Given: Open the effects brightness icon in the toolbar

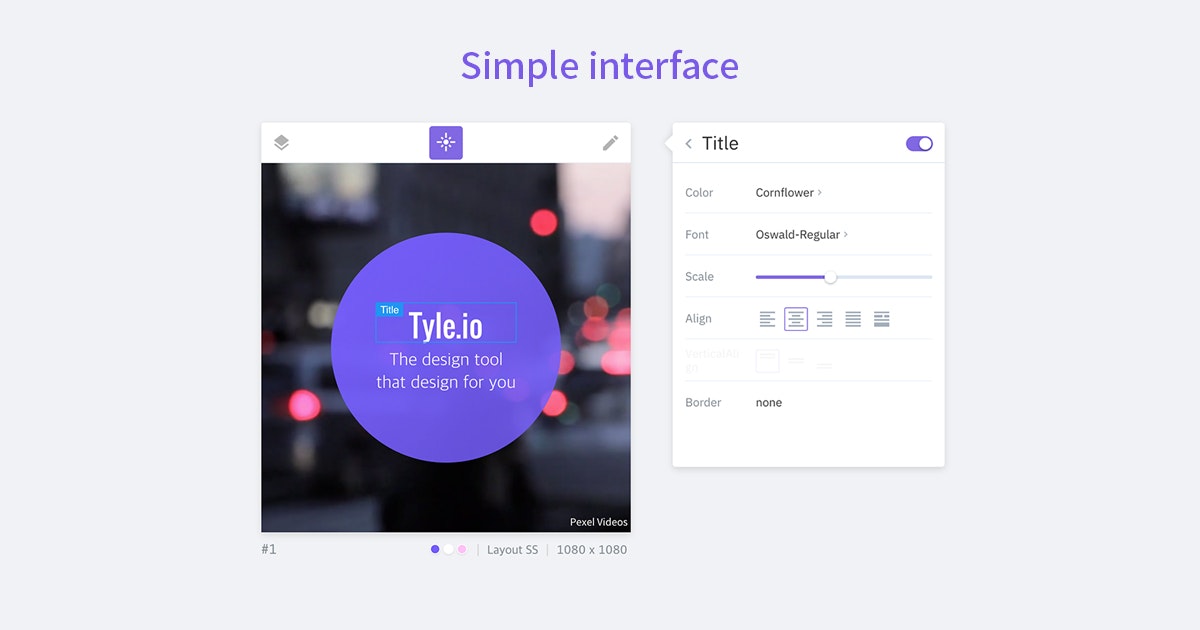Looking at the screenshot, I should tap(445, 142).
